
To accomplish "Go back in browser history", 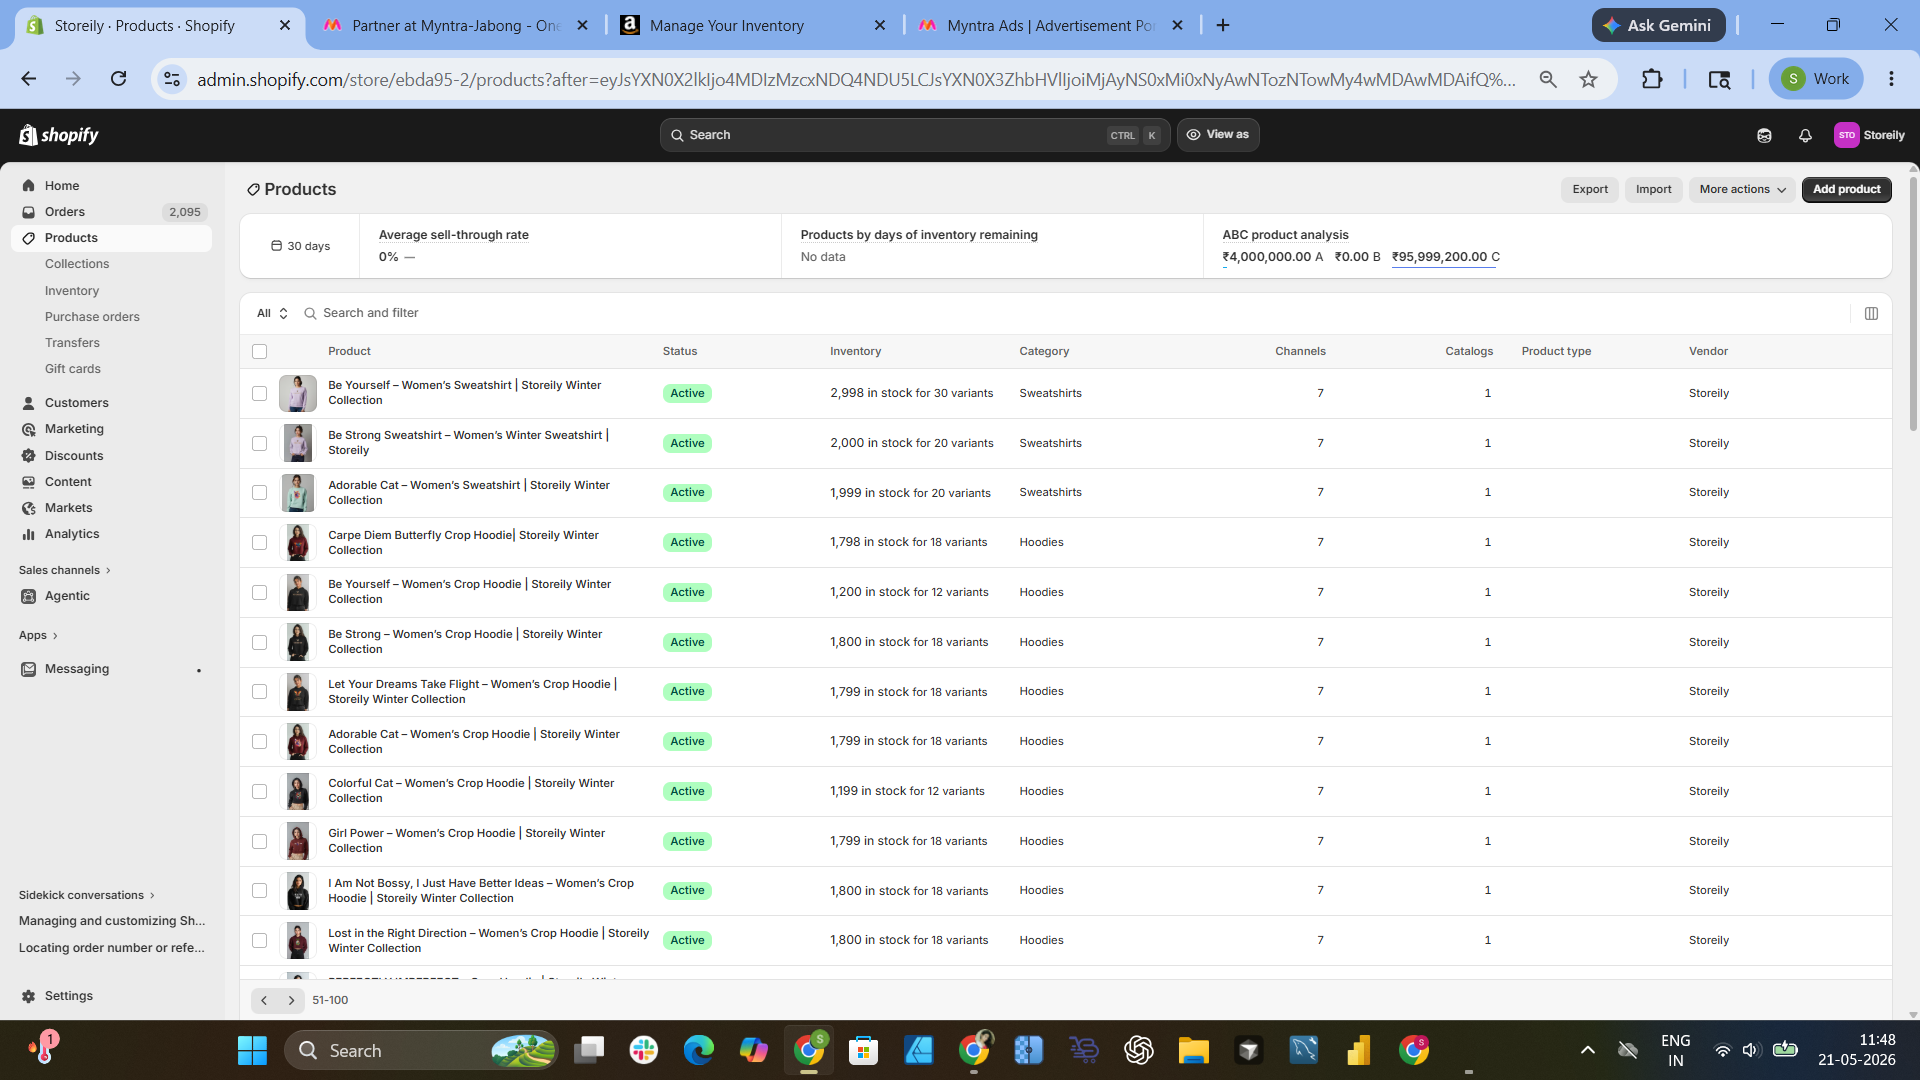I will 29,79.
